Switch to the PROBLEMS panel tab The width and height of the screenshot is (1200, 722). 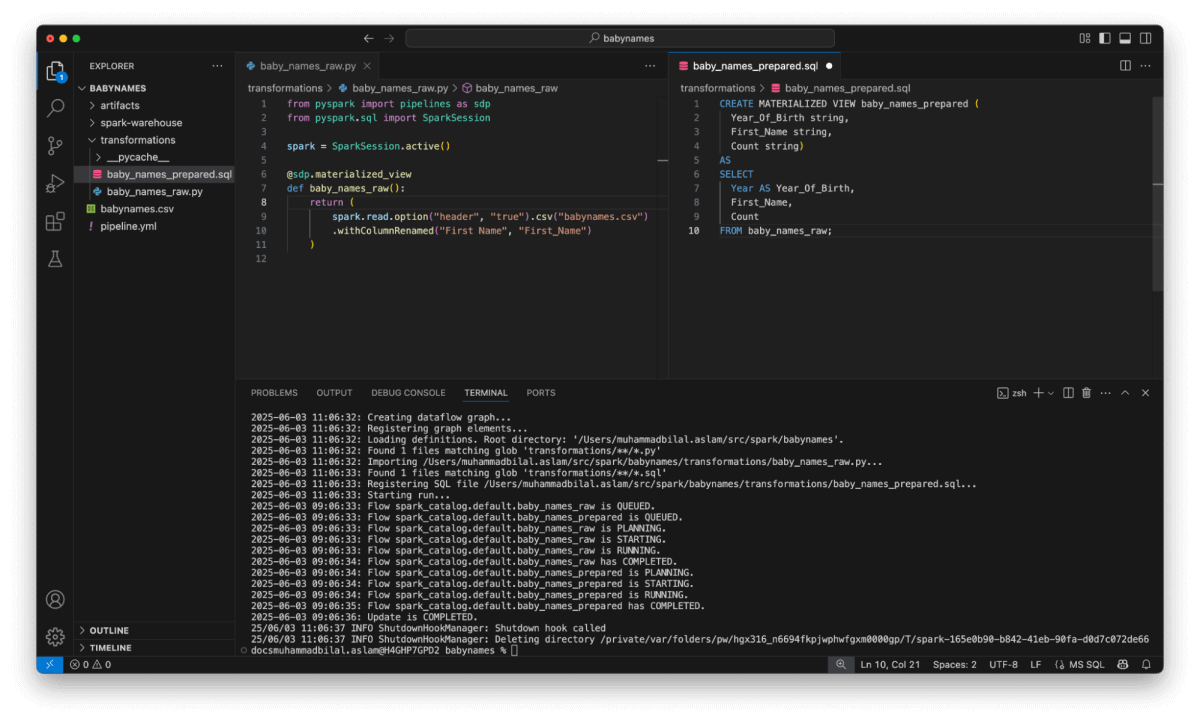(x=274, y=393)
